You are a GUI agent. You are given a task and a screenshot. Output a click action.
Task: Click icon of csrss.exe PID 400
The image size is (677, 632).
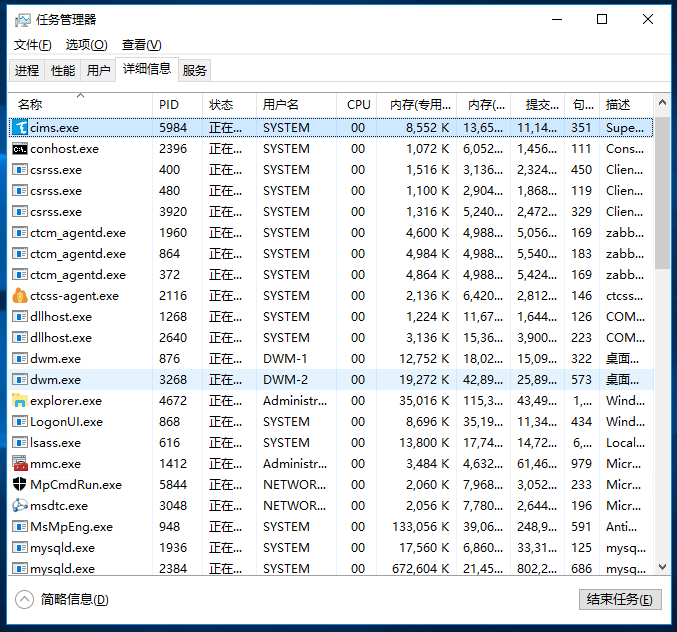tap(20, 170)
